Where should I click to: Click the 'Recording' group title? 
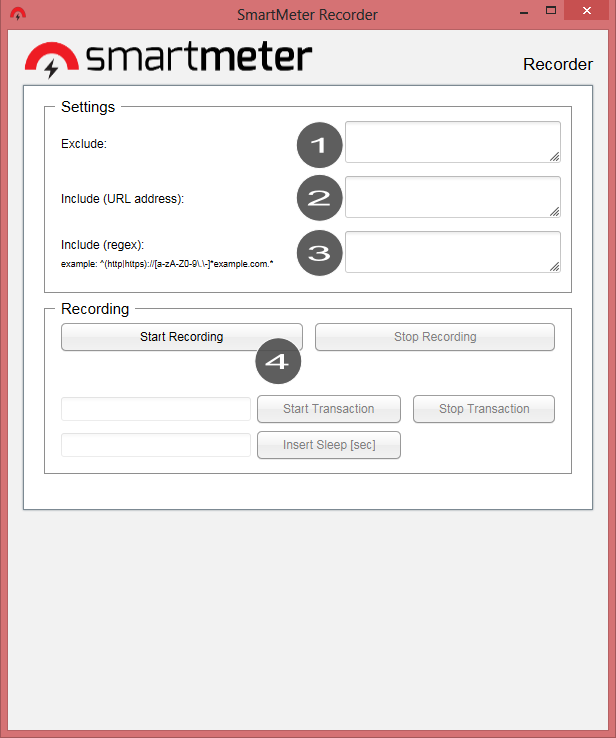pos(95,309)
